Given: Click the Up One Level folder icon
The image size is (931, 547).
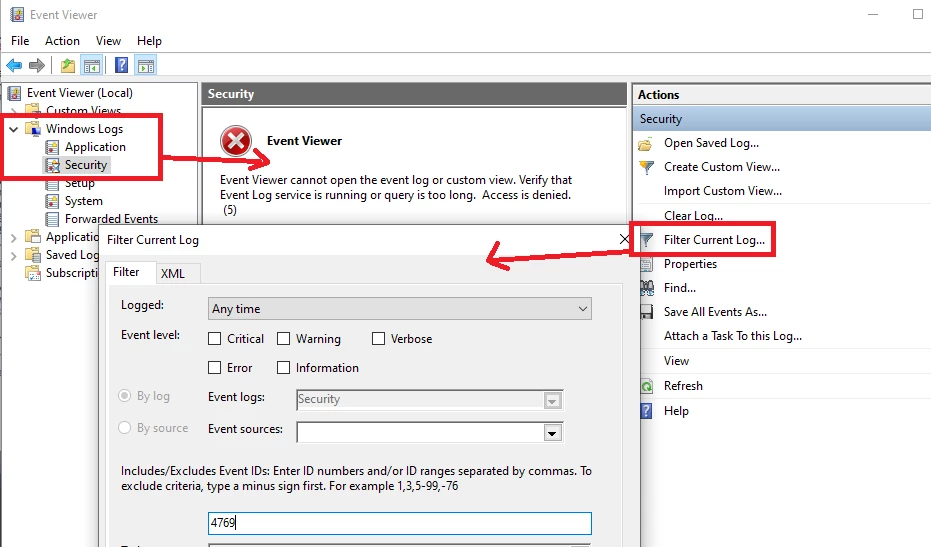Looking at the screenshot, I should pos(68,65).
